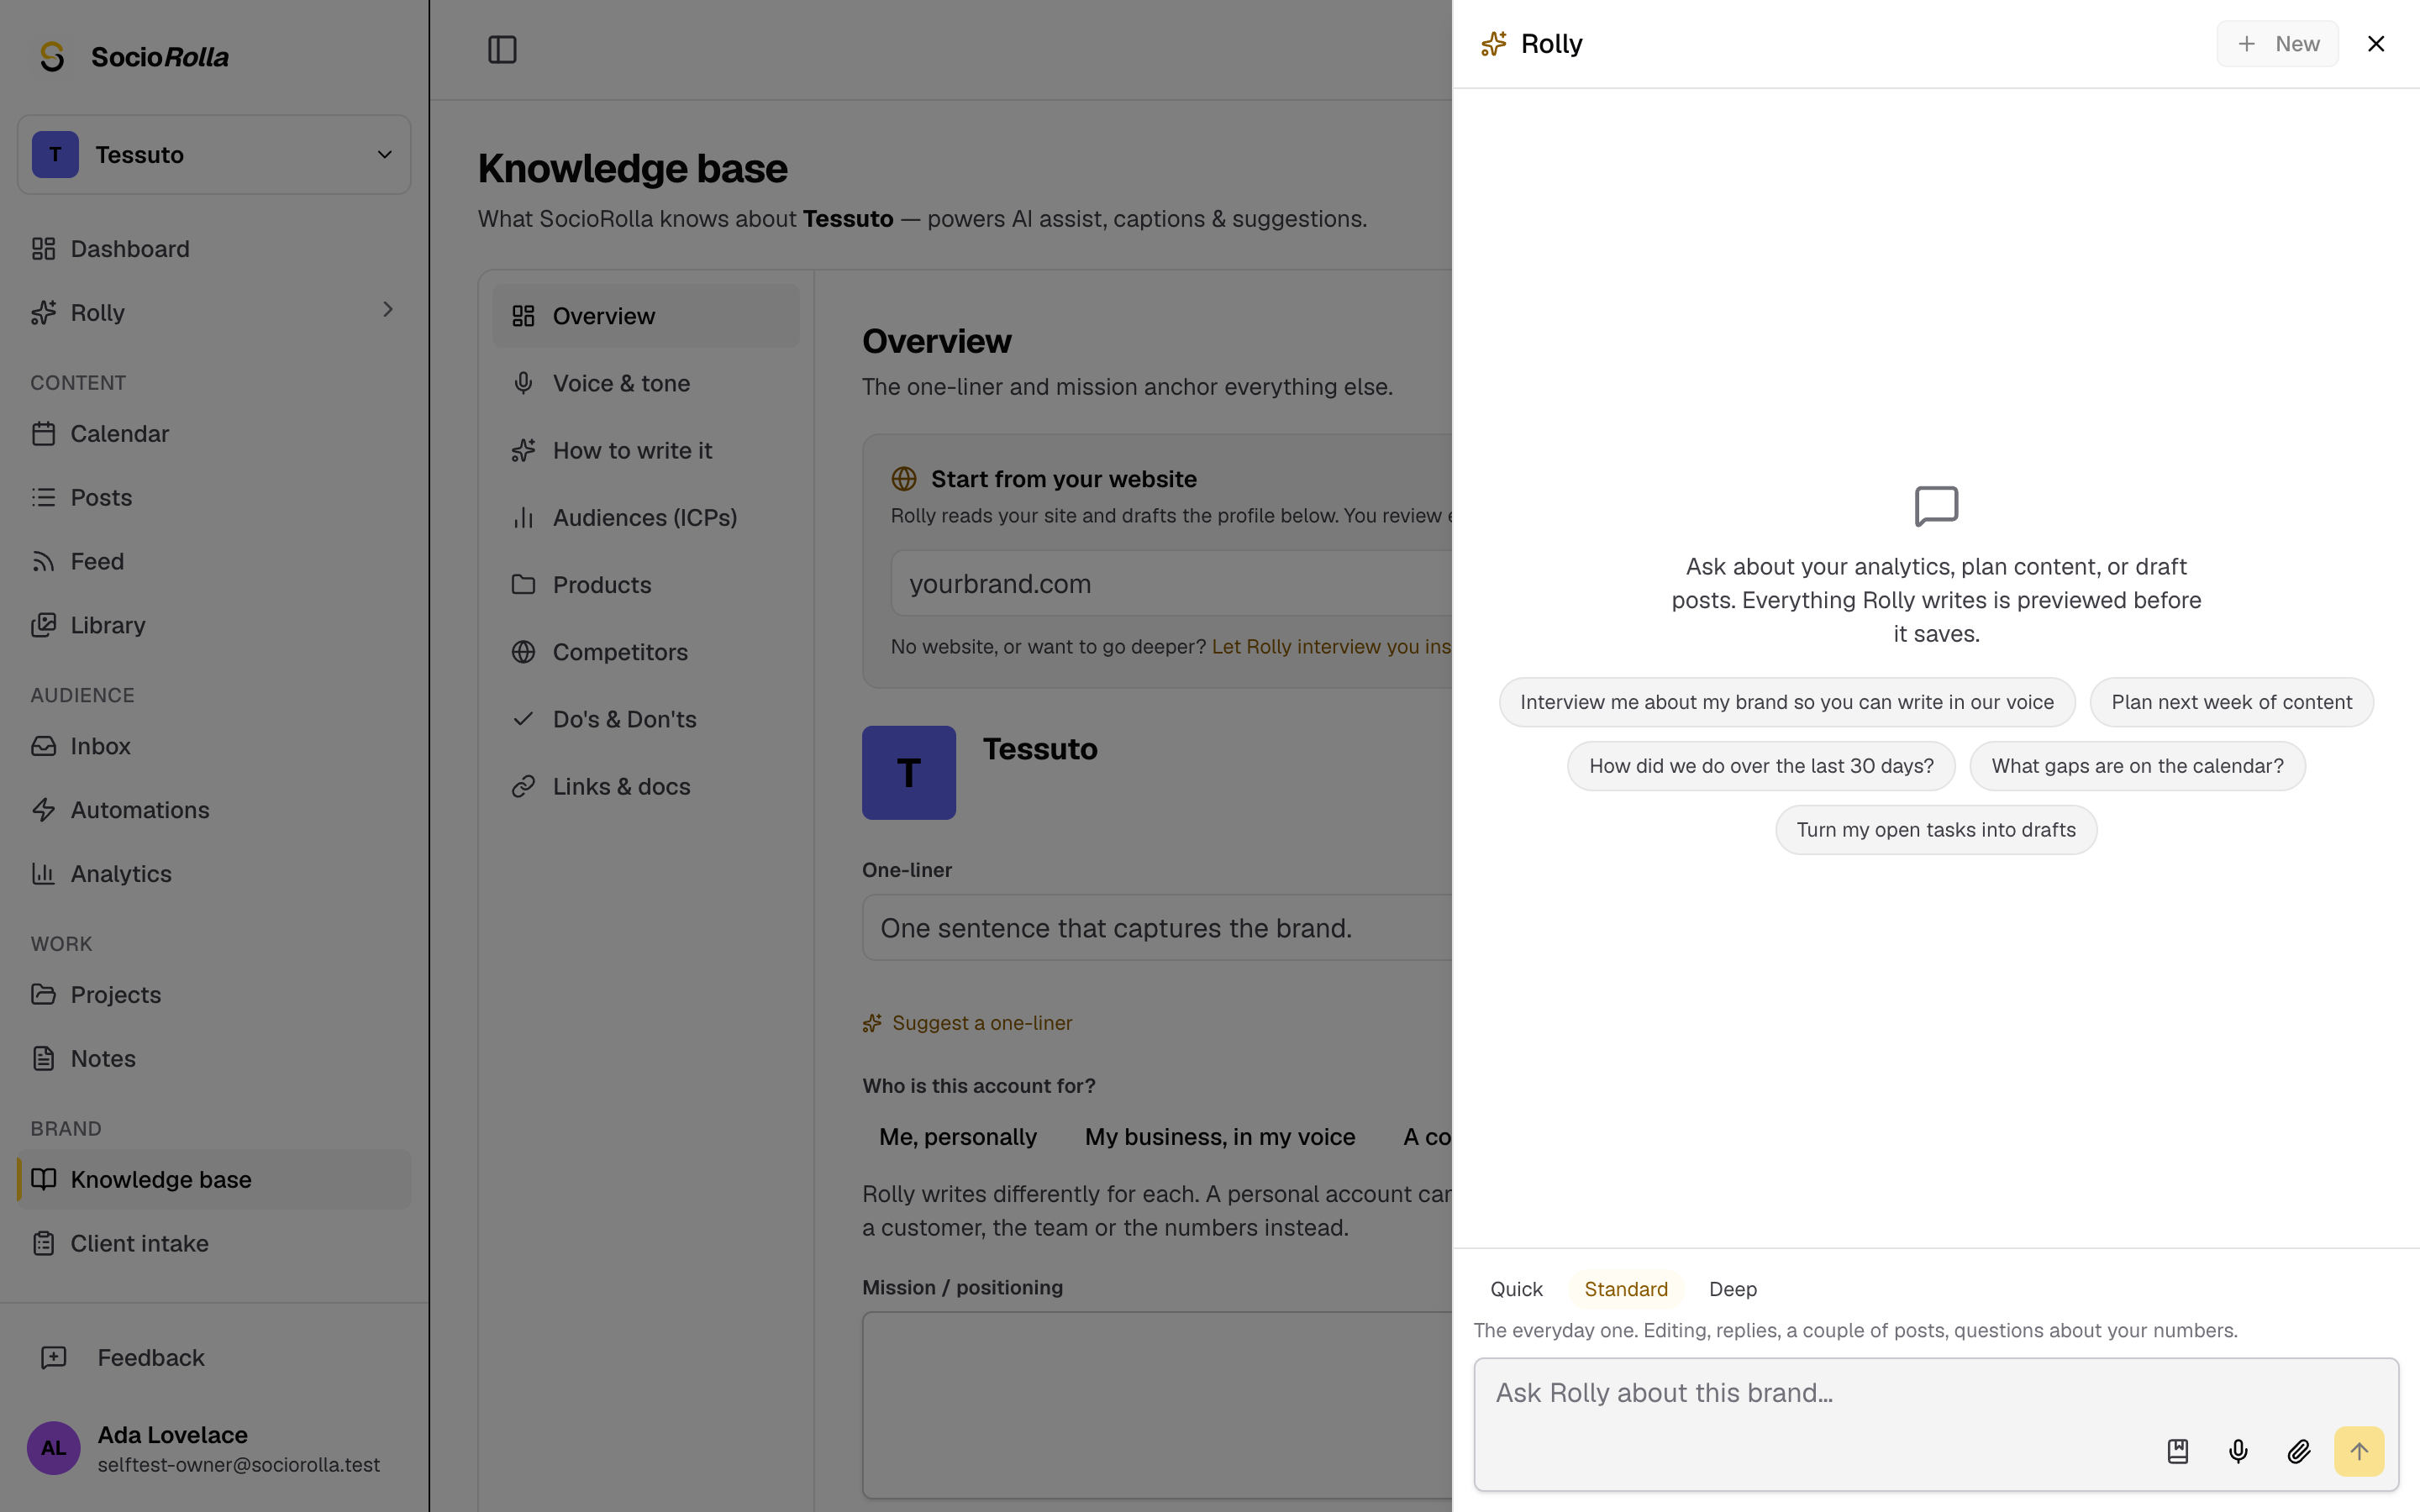Open the Tessuto brand switcher dropdown
The image size is (2420, 1512).
point(214,155)
